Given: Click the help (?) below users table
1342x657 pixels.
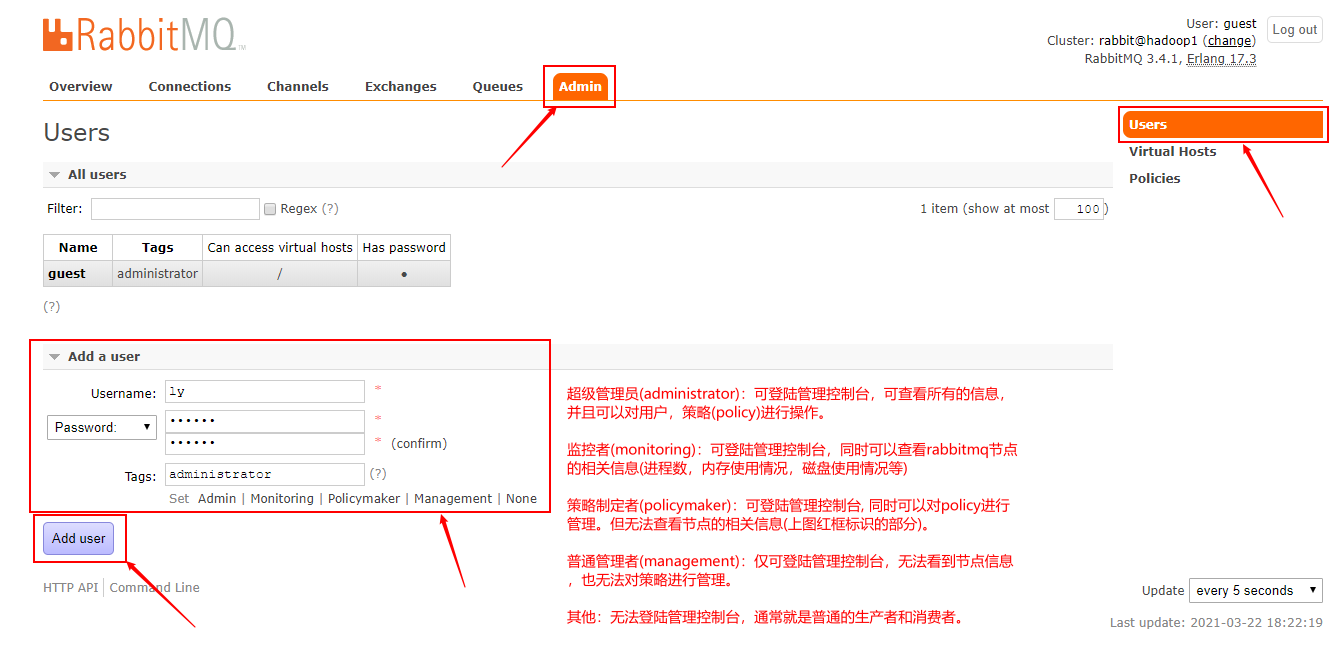Looking at the screenshot, I should pos(52,307).
